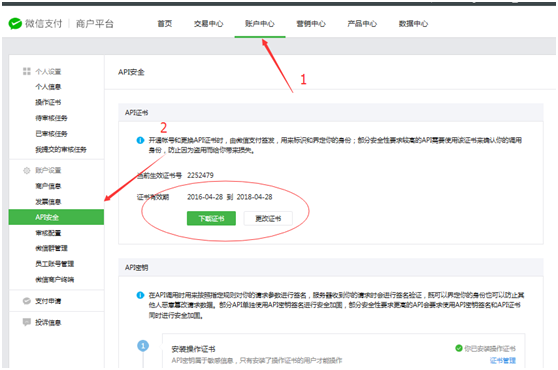Open the 证书管理 link
The height and width of the screenshot is (370, 558).
click(502, 360)
